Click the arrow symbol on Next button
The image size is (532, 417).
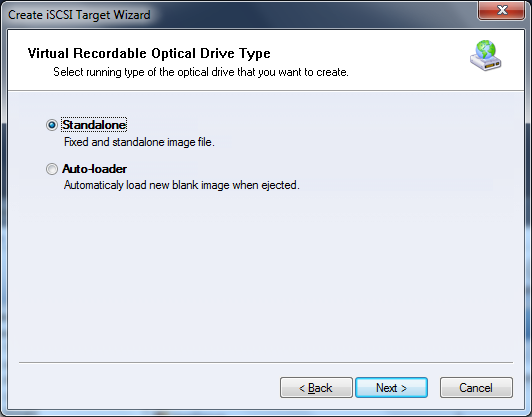pos(403,388)
